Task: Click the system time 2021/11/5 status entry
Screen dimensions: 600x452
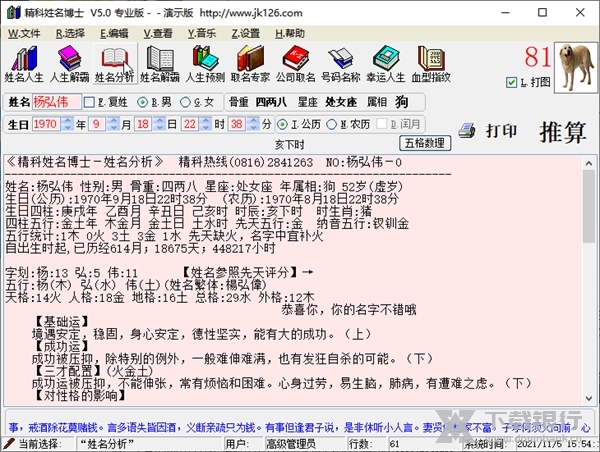Action: [557, 444]
